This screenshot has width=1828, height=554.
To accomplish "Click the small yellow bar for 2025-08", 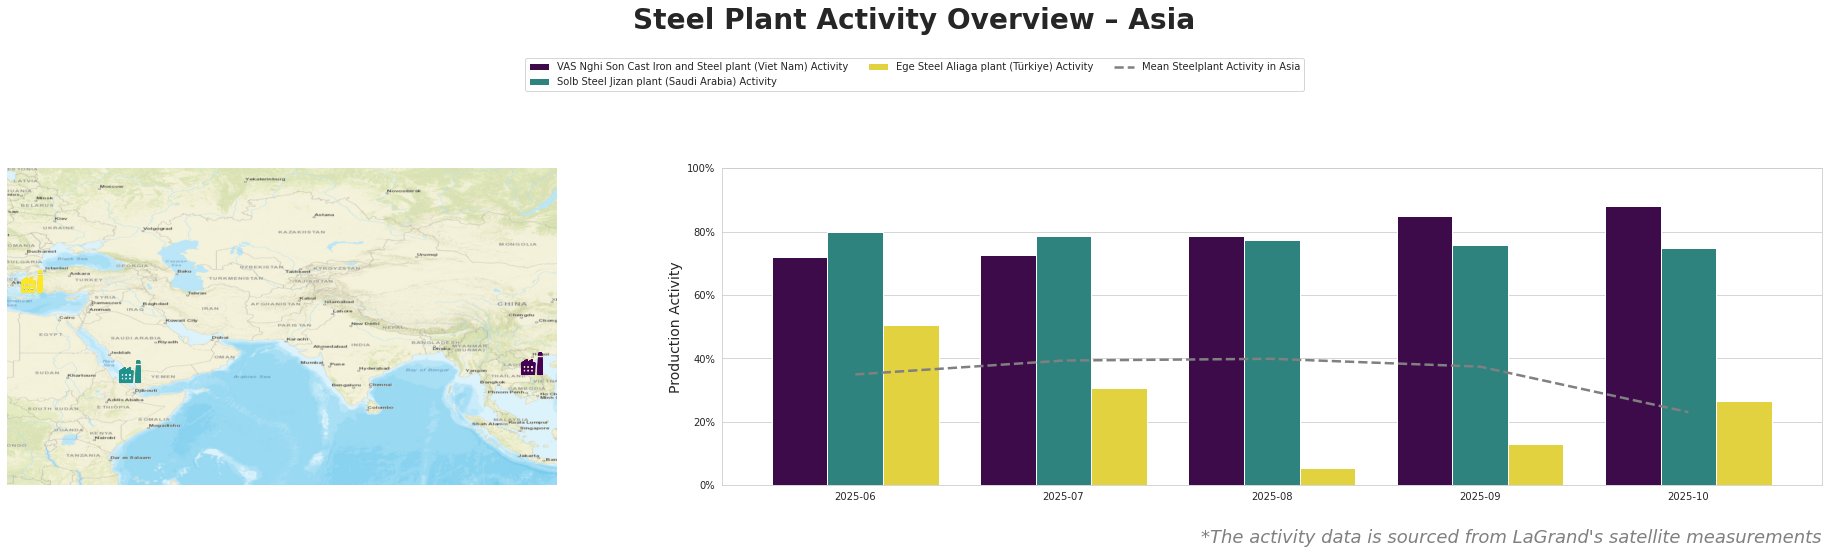I will [x=1327, y=477].
